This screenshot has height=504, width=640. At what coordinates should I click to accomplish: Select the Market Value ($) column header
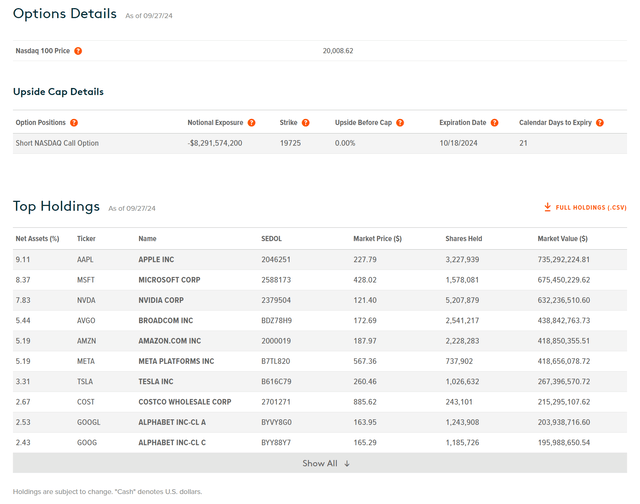click(563, 239)
